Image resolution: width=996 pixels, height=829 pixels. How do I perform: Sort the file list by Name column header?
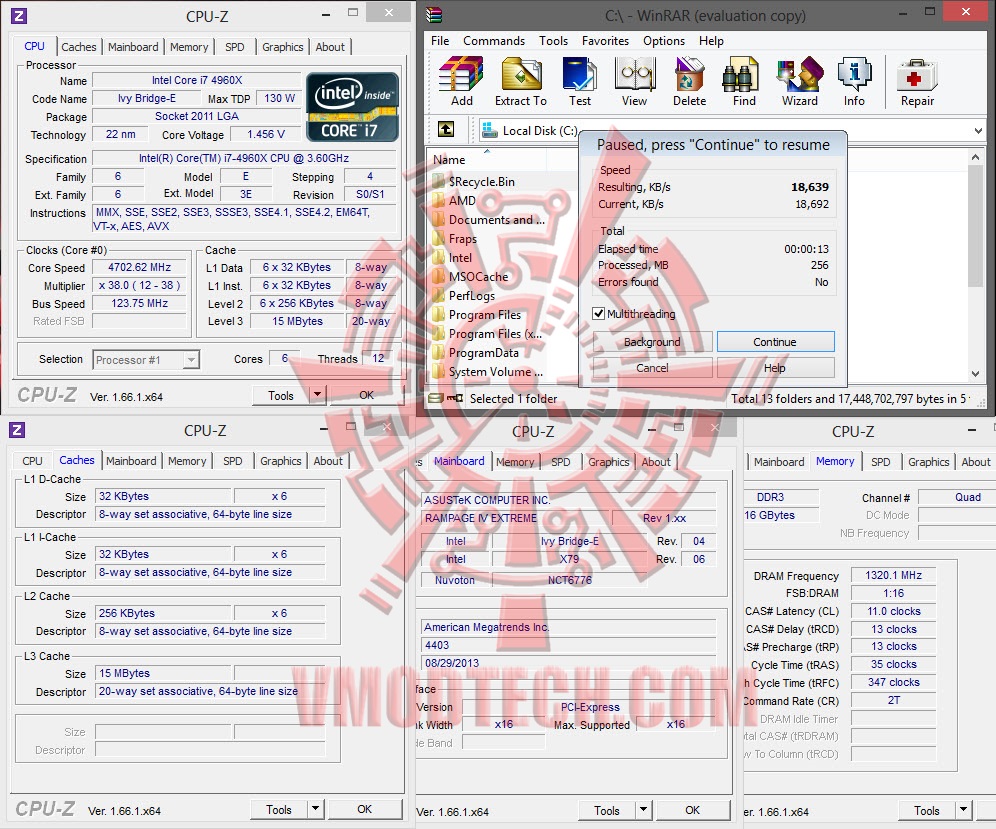click(x=448, y=160)
